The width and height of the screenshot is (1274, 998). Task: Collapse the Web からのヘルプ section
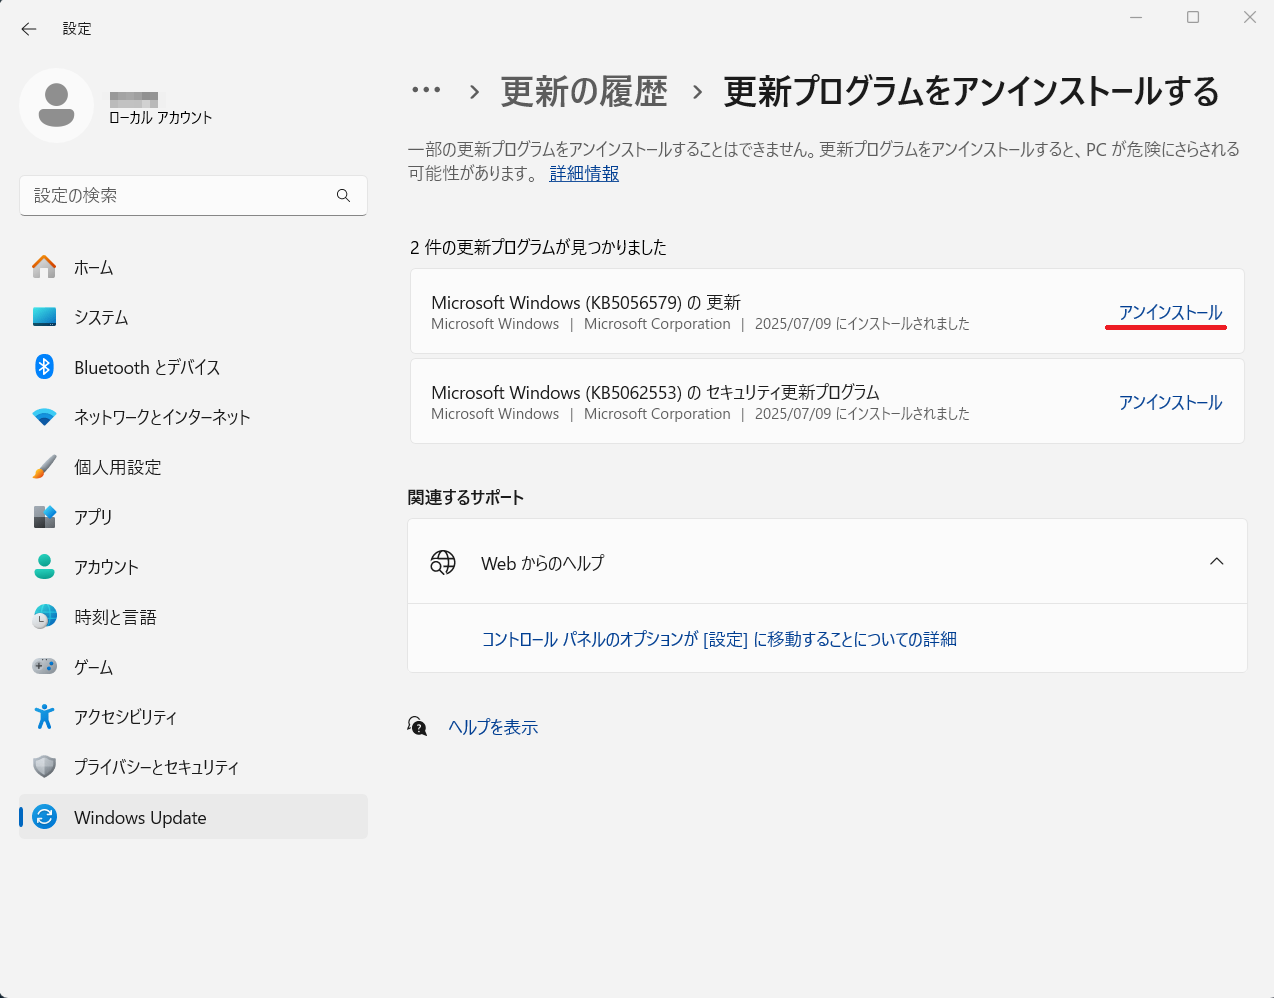point(1216,561)
